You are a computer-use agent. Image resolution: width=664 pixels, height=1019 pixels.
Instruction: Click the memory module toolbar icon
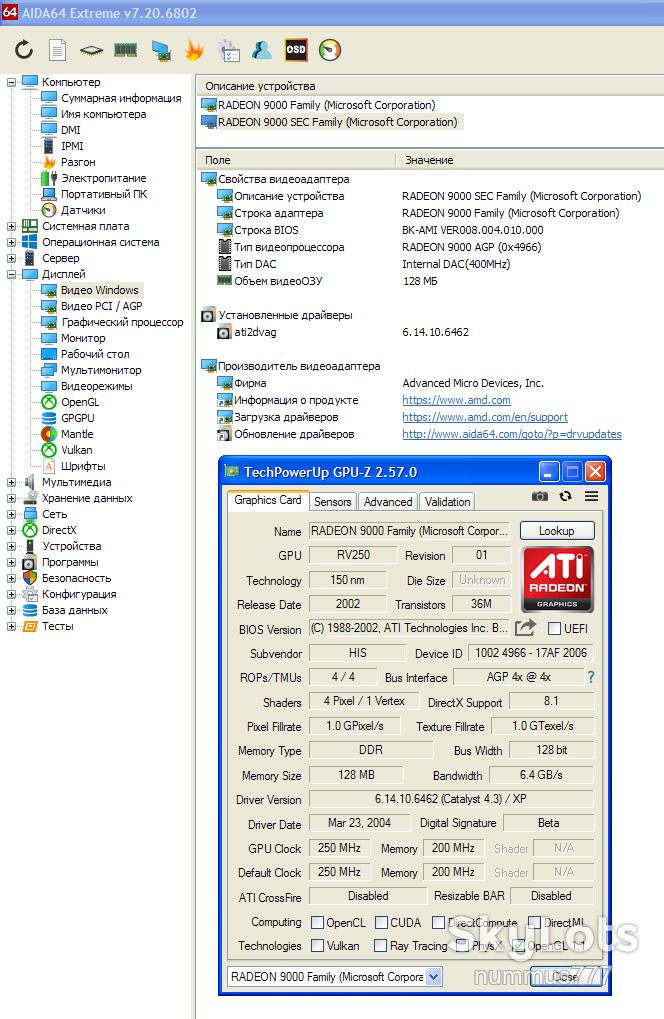[x=125, y=50]
